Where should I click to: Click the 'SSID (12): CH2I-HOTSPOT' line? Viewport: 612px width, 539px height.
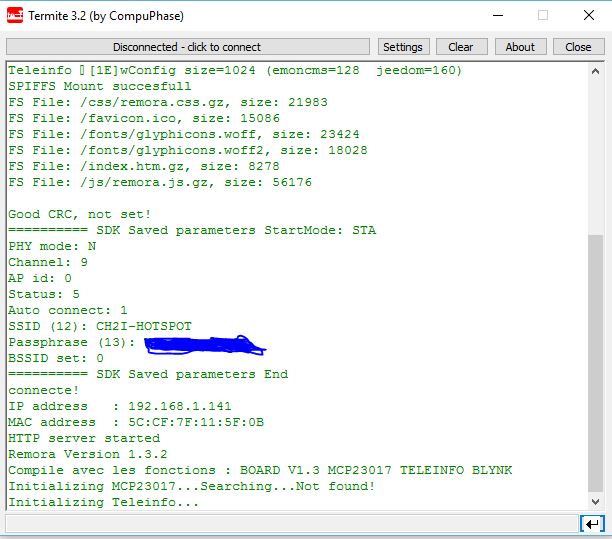(100, 326)
